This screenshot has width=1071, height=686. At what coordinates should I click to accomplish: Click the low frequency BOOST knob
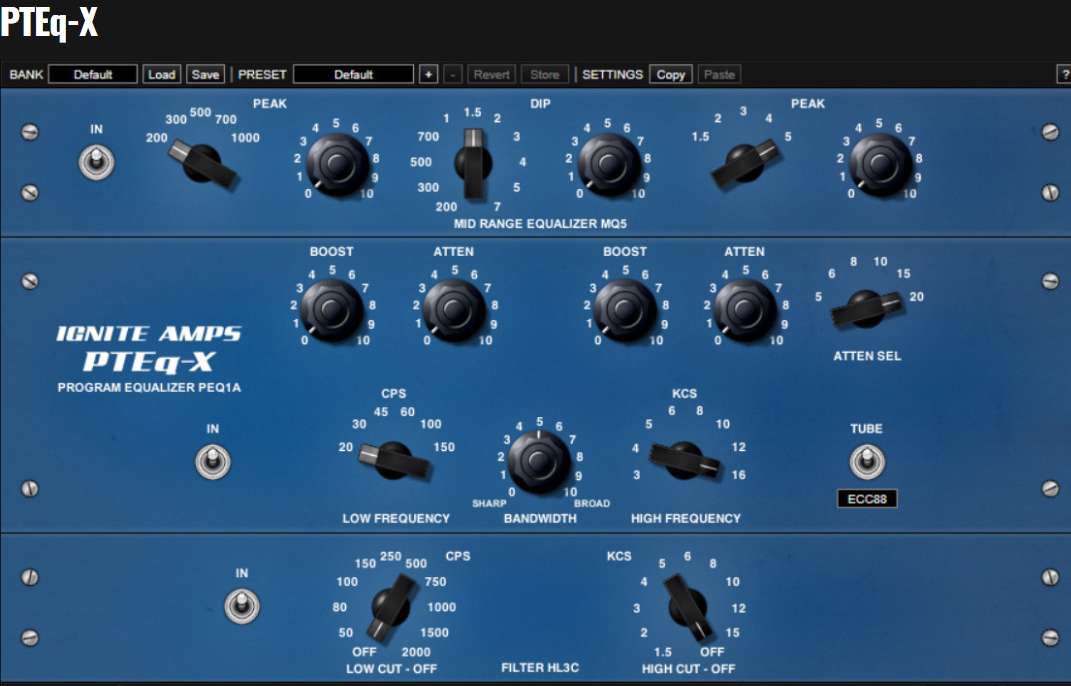coord(331,310)
